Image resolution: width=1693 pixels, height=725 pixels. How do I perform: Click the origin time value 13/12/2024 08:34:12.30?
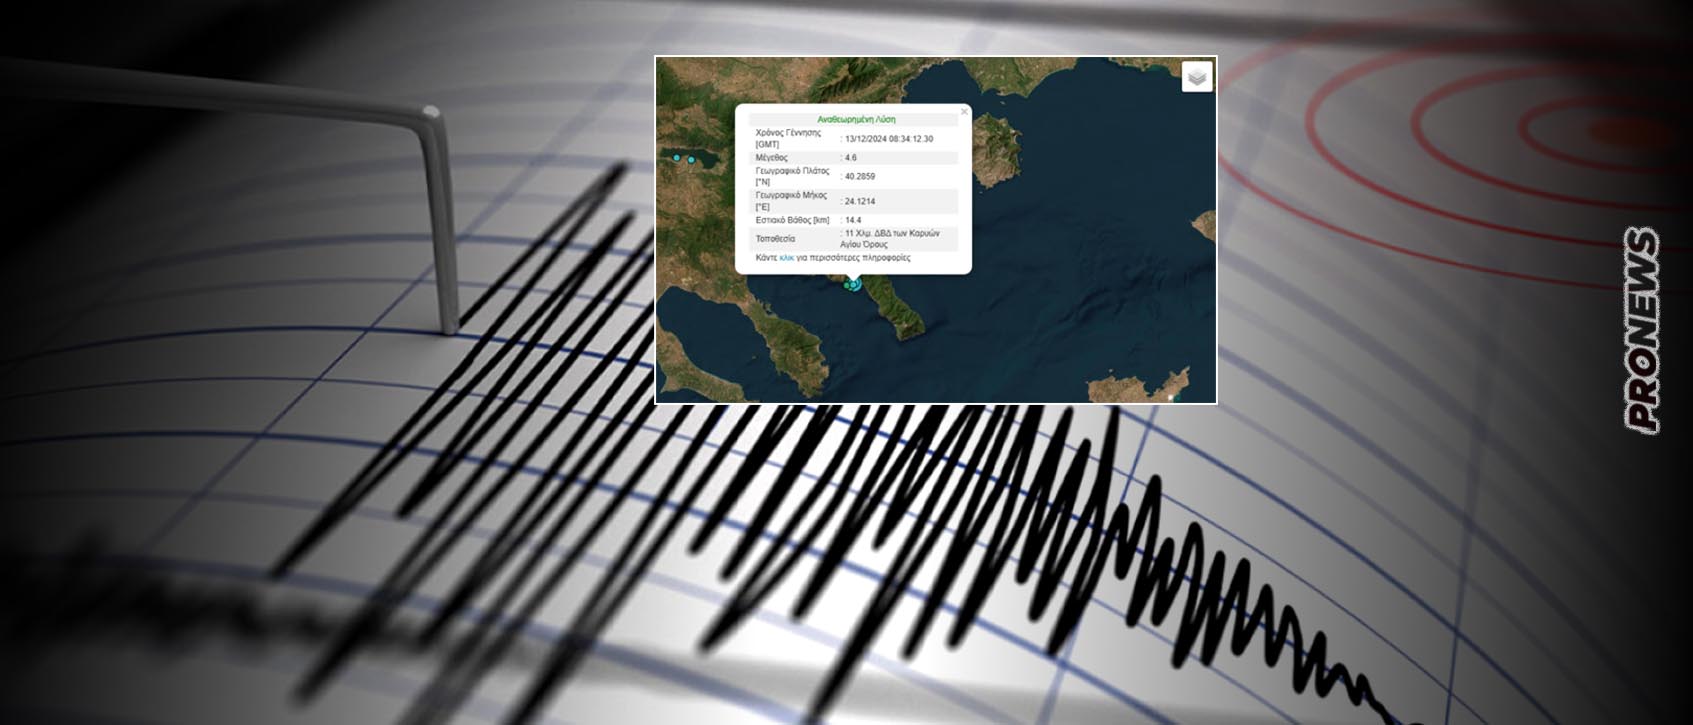[888, 139]
